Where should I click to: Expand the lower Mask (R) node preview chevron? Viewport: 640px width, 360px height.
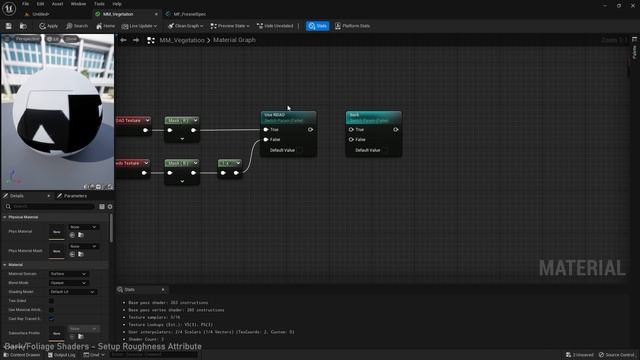coord(182,181)
